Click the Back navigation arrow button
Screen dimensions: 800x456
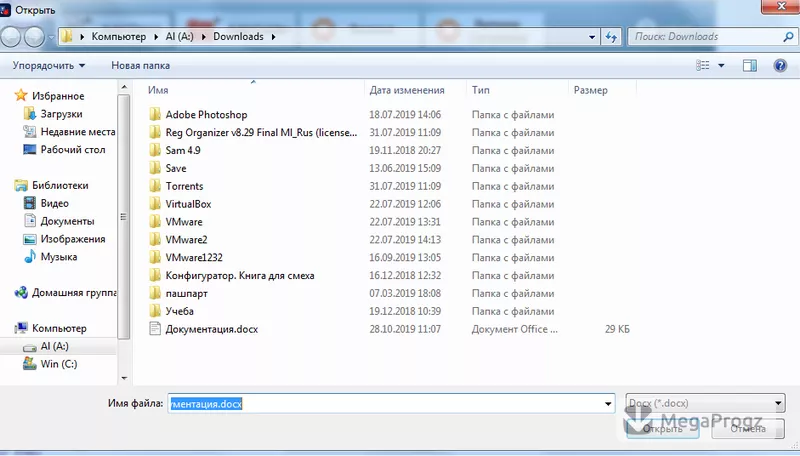[11, 37]
